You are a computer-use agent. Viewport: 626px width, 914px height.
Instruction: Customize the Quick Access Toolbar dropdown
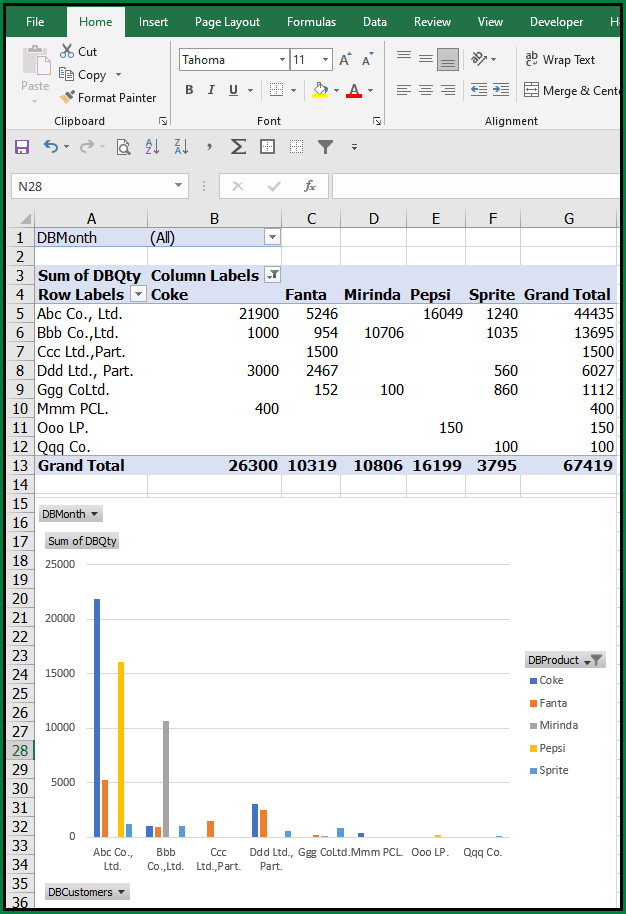point(354,147)
